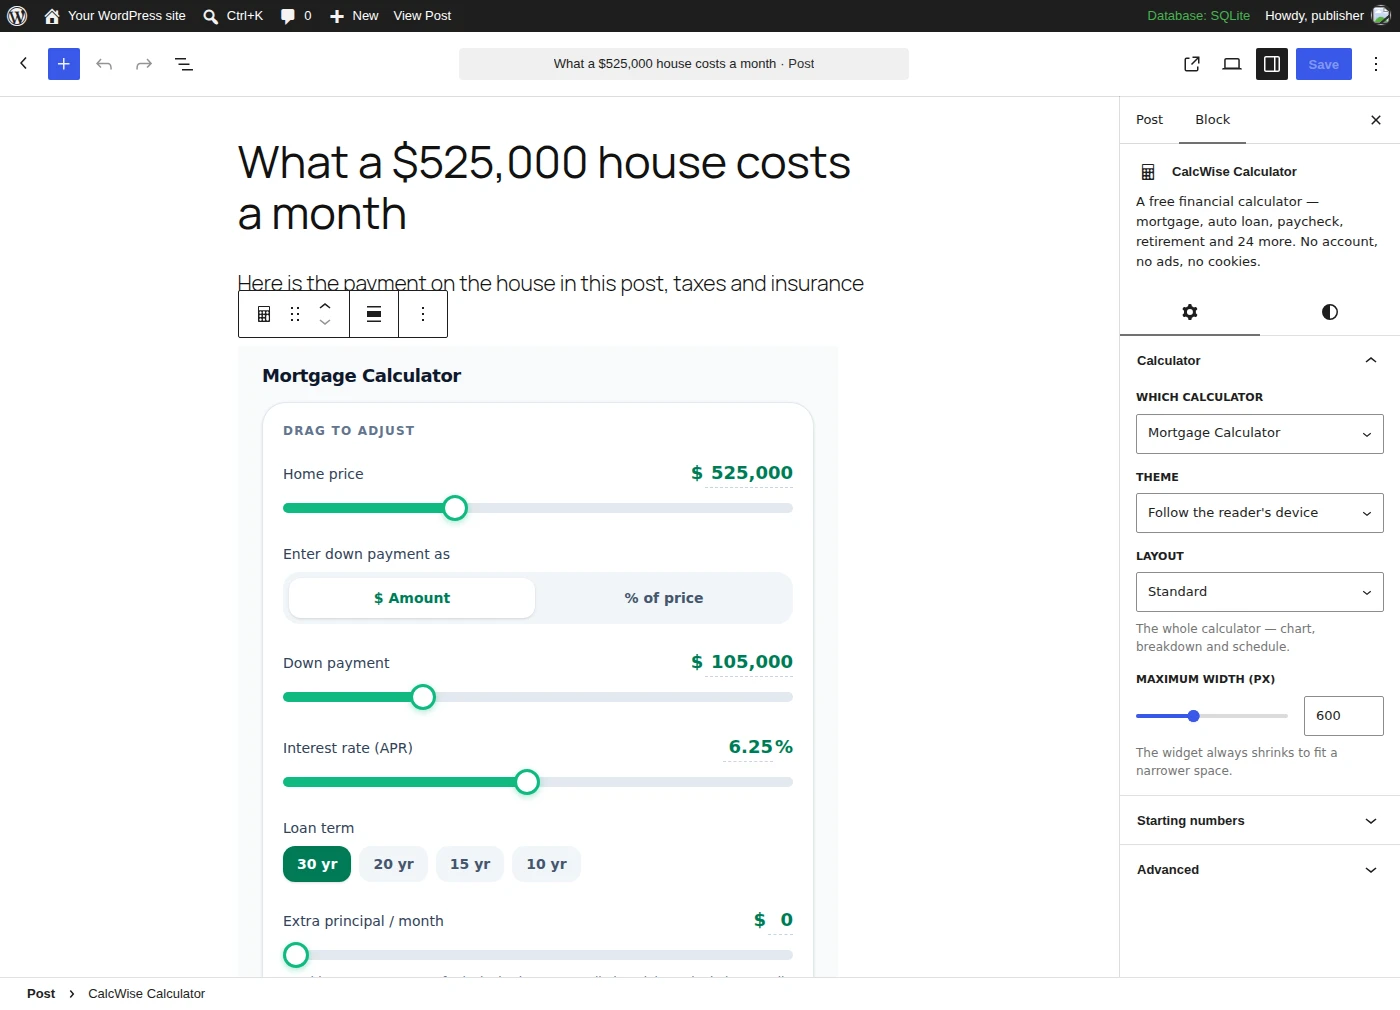1400x1010 pixels.
Task: Open the Theme dropdown
Action: point(1260,513)
